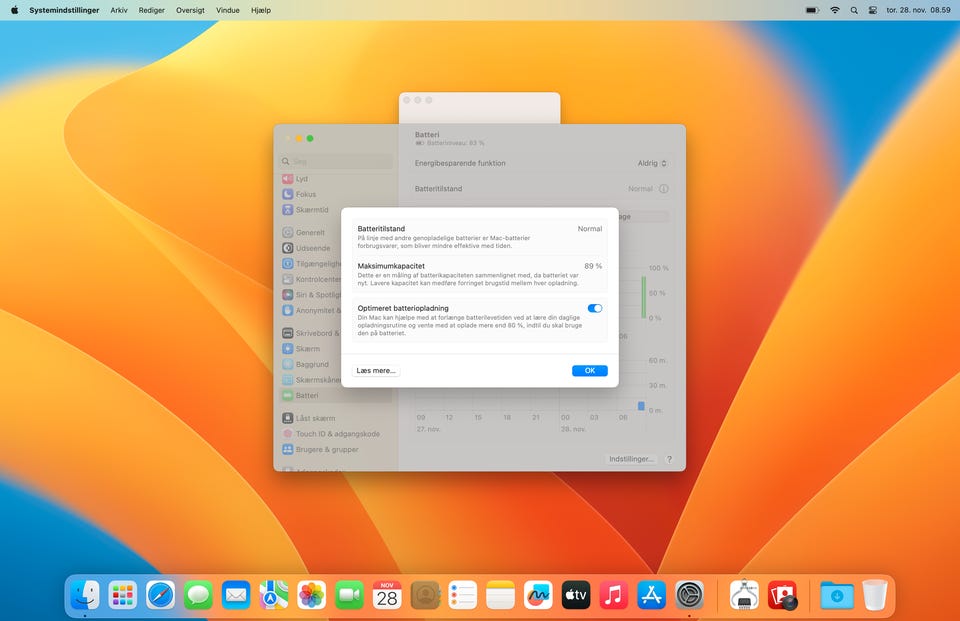960x621 pixels.
Task: Click the Wi-Fi icon in the menu bar
Action: point(834,10)
